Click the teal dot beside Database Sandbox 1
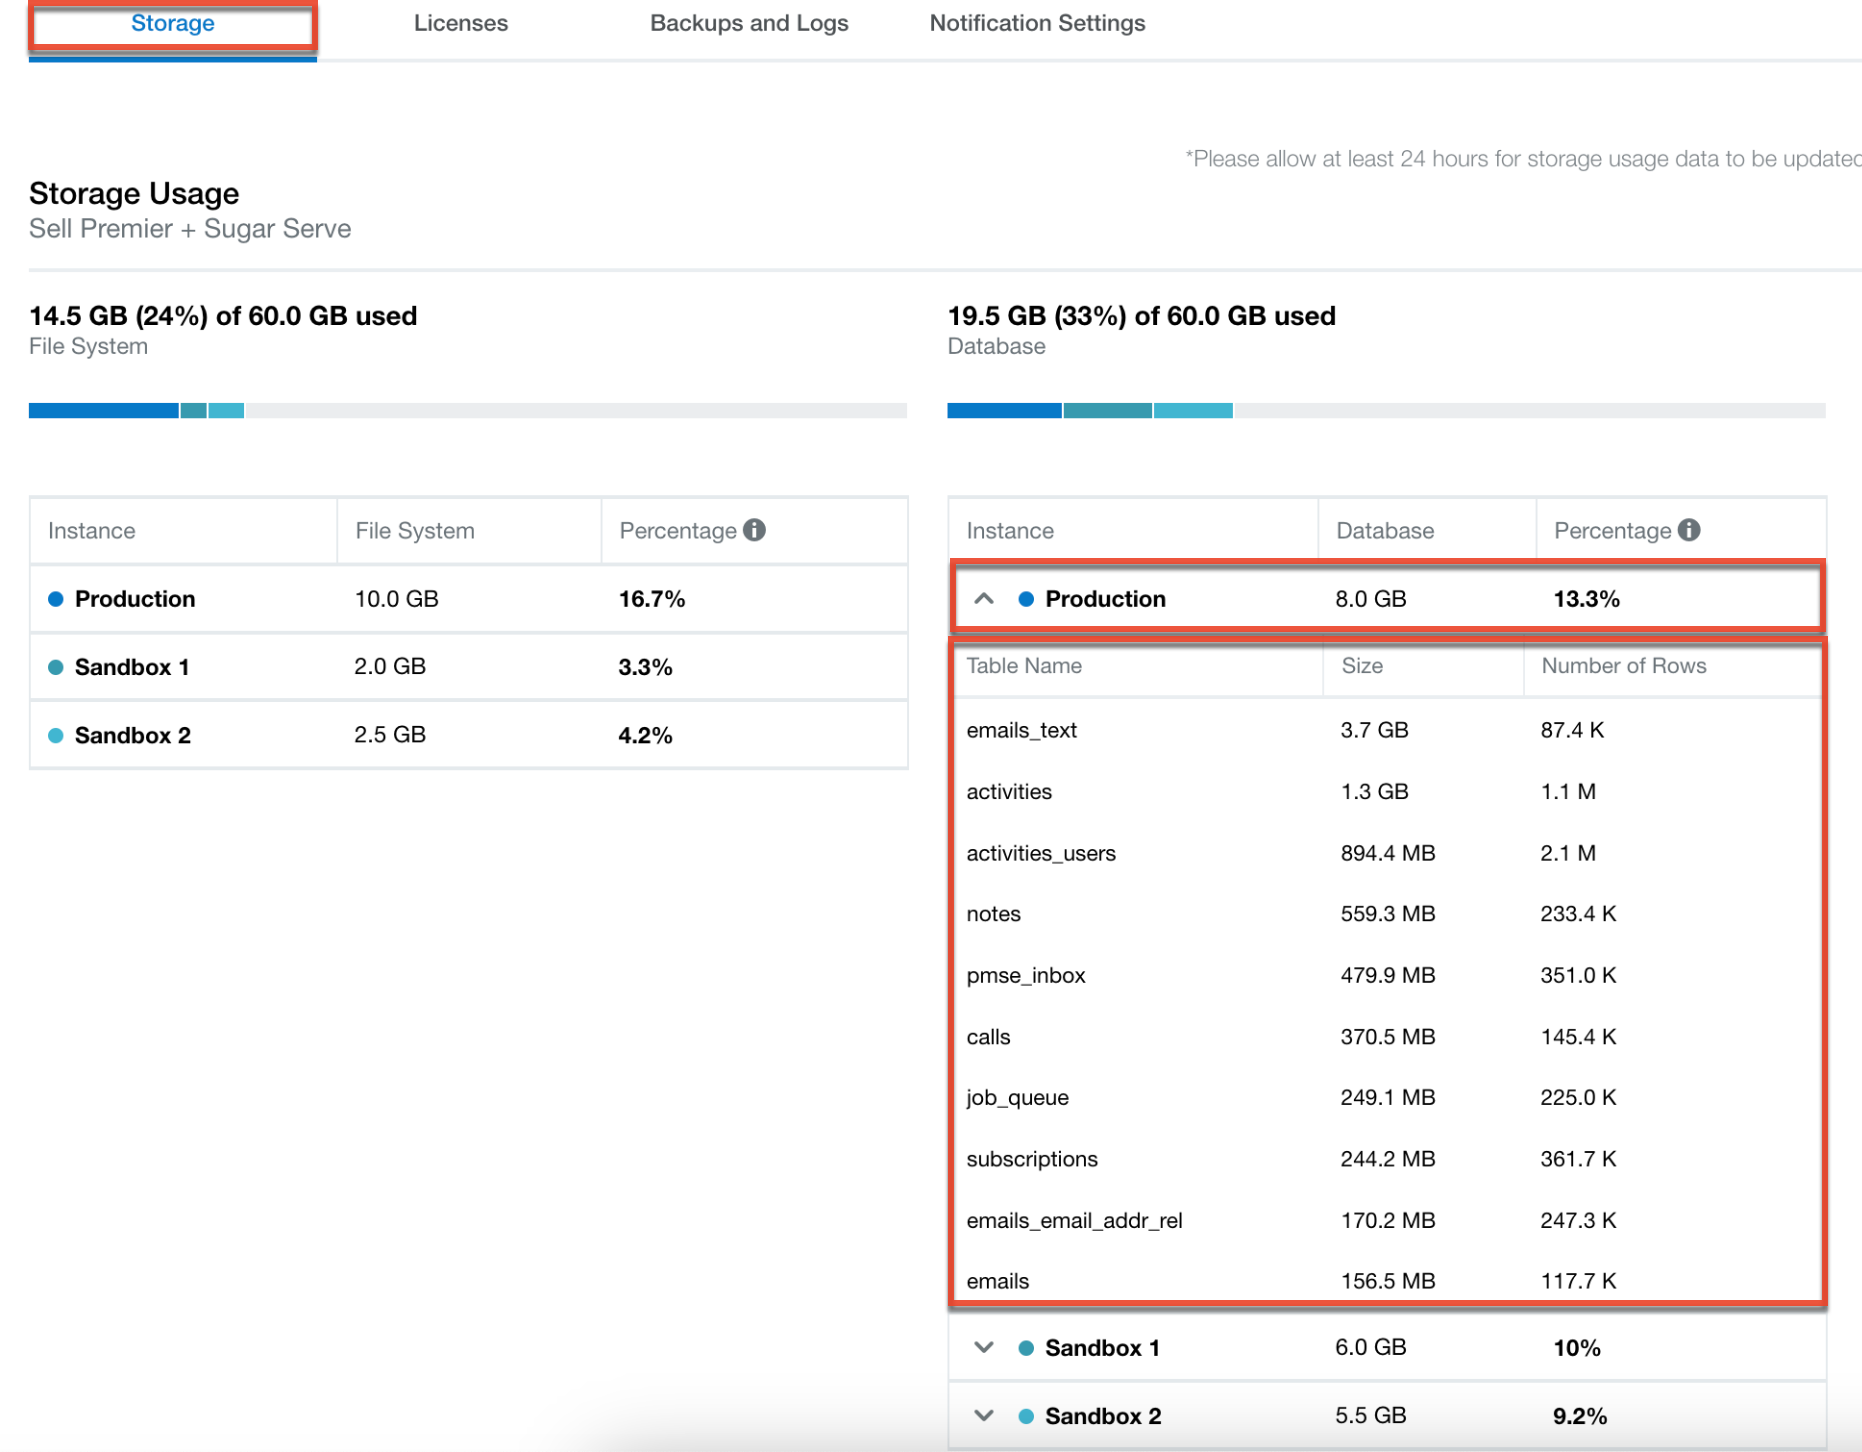The image size is (1862, 1452). (x=1026, y=1348)
